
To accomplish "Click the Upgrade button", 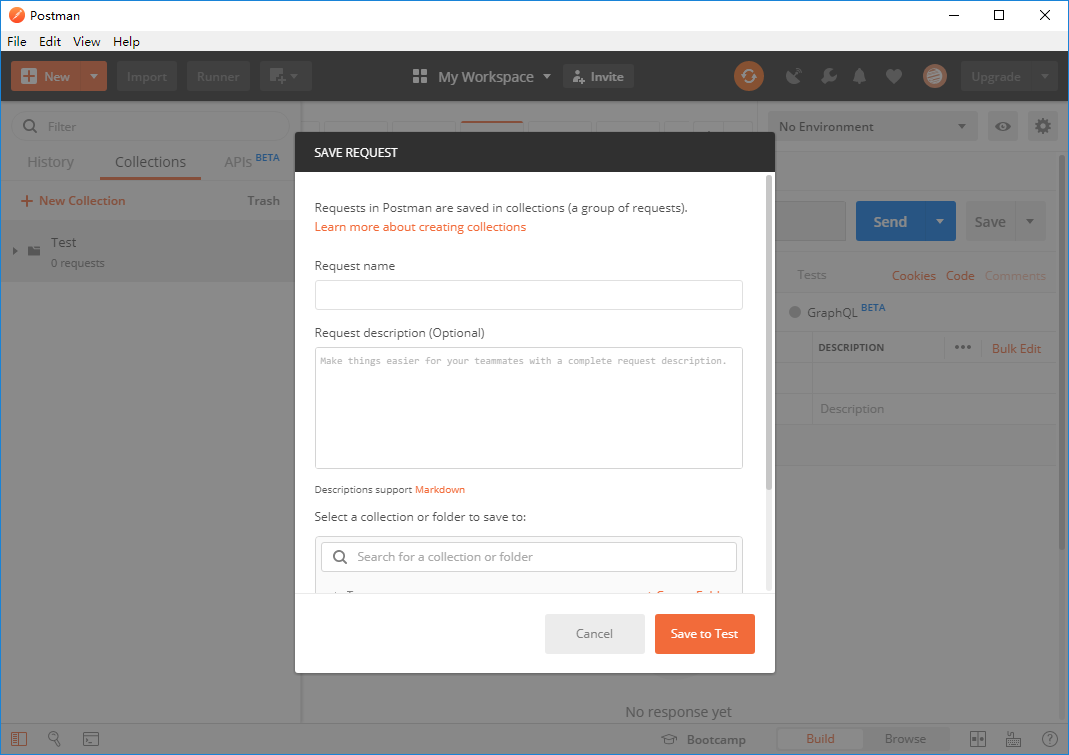I will (x=995, y=76).
